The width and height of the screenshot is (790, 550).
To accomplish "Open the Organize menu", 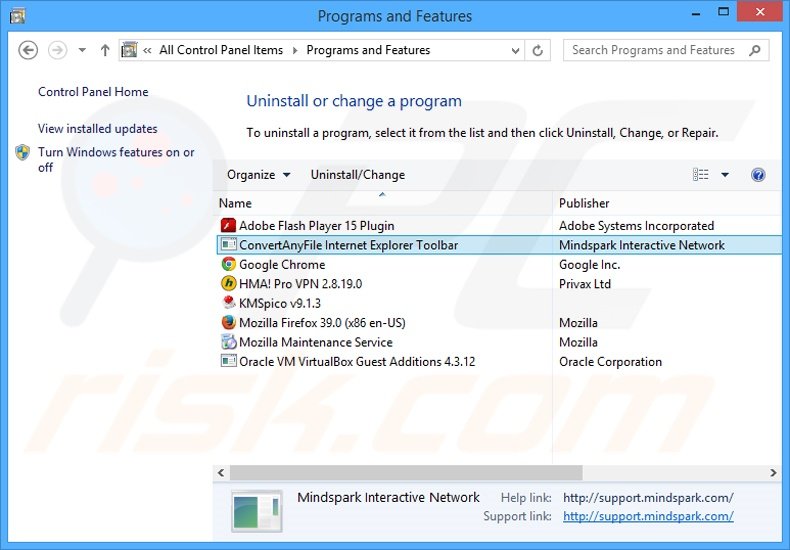I will click(x=258, y=175).
